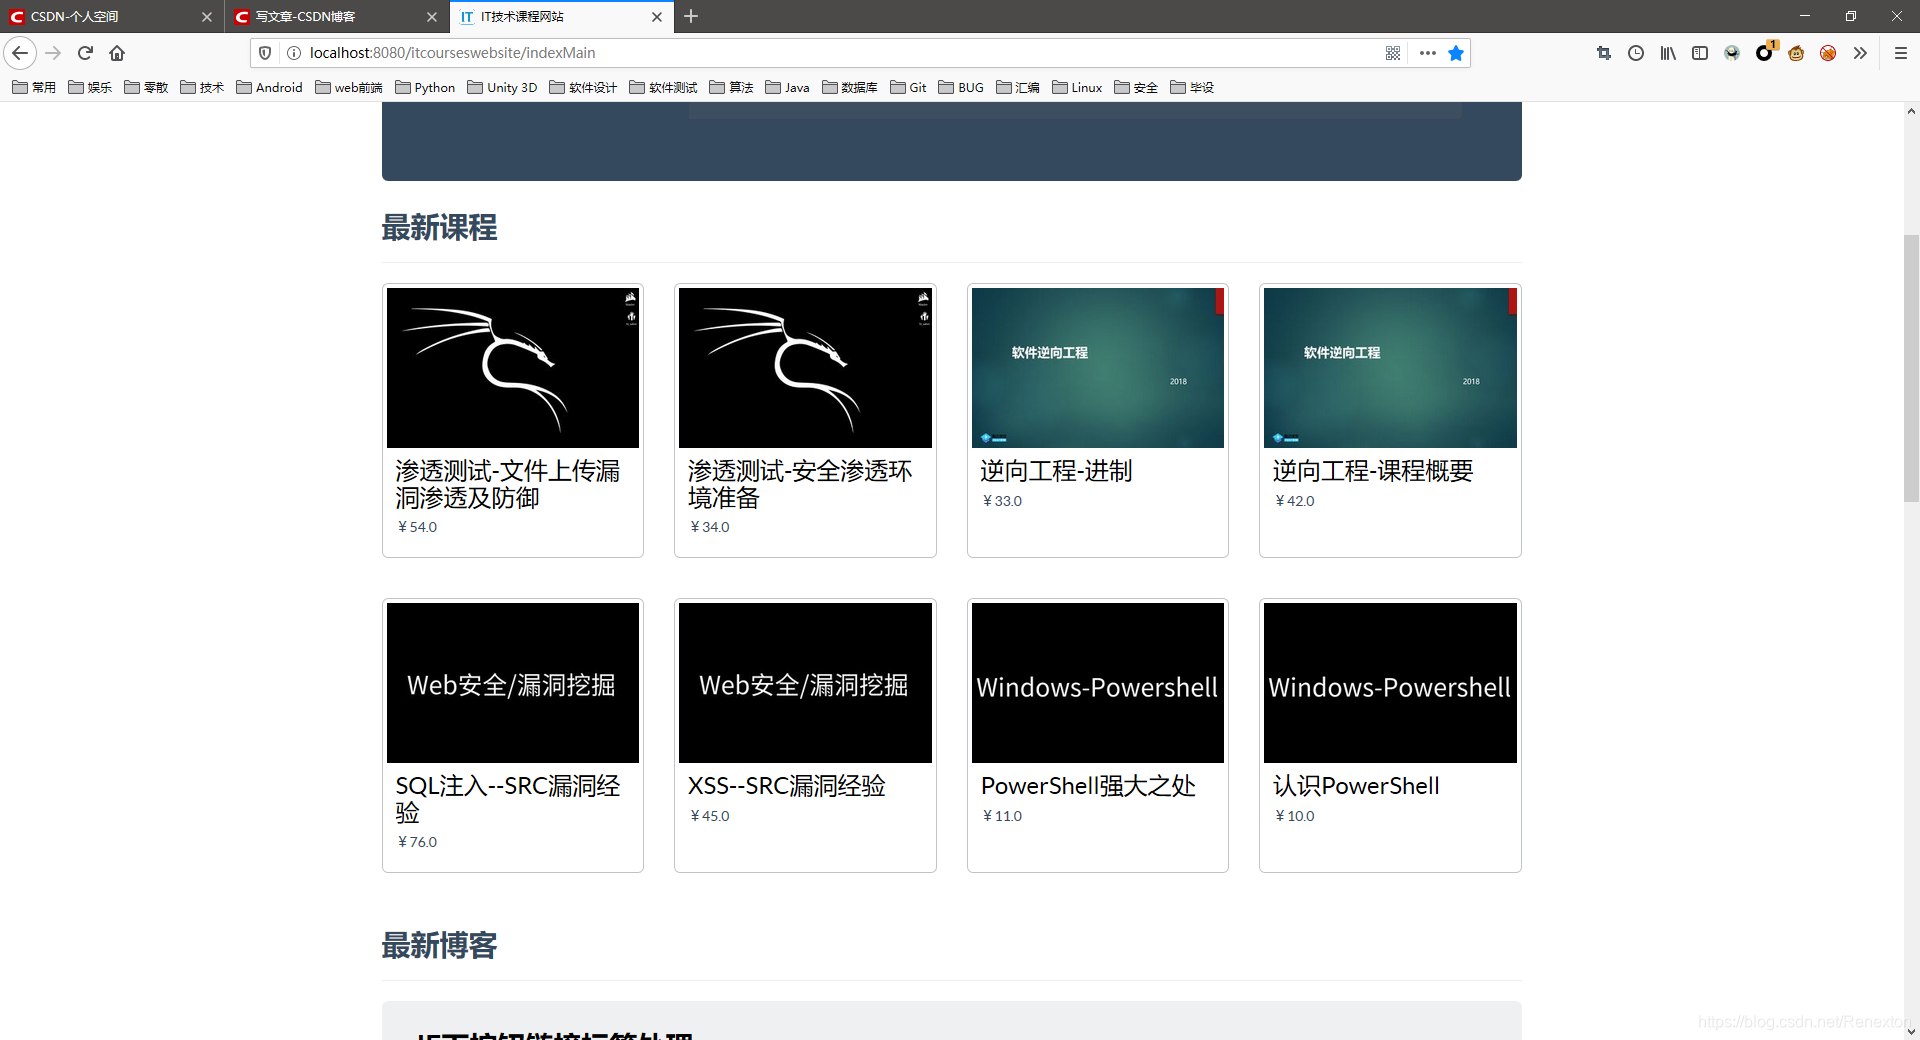Open the Firefox hamburger menu
Screen dimensions: 1920x1040
pos(1901,53)
